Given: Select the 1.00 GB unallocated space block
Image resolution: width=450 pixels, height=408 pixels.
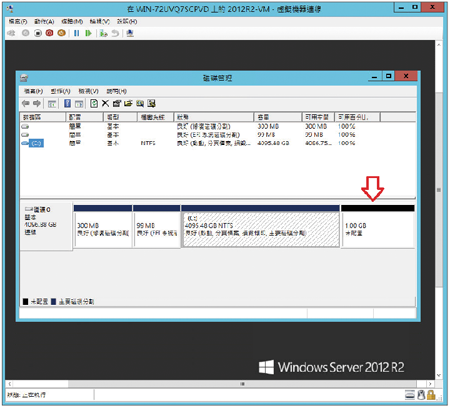Looking at the screenshot, I should (378, 226).
